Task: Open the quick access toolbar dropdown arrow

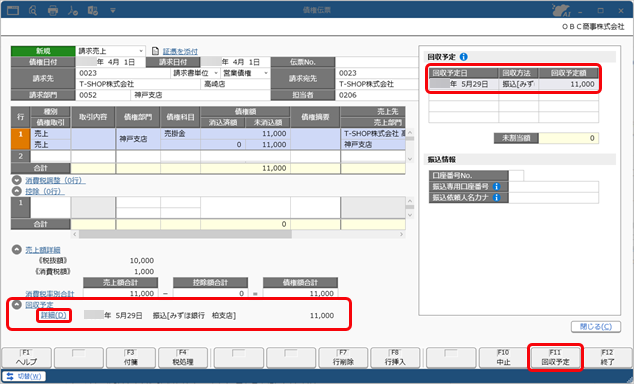Action: pyautogui.click(x=113, y=11)
